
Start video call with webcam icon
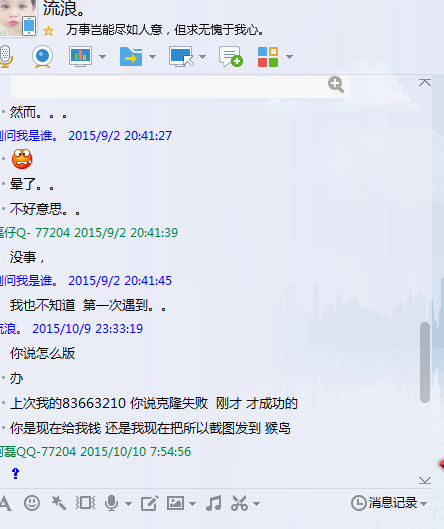[43, 56]
